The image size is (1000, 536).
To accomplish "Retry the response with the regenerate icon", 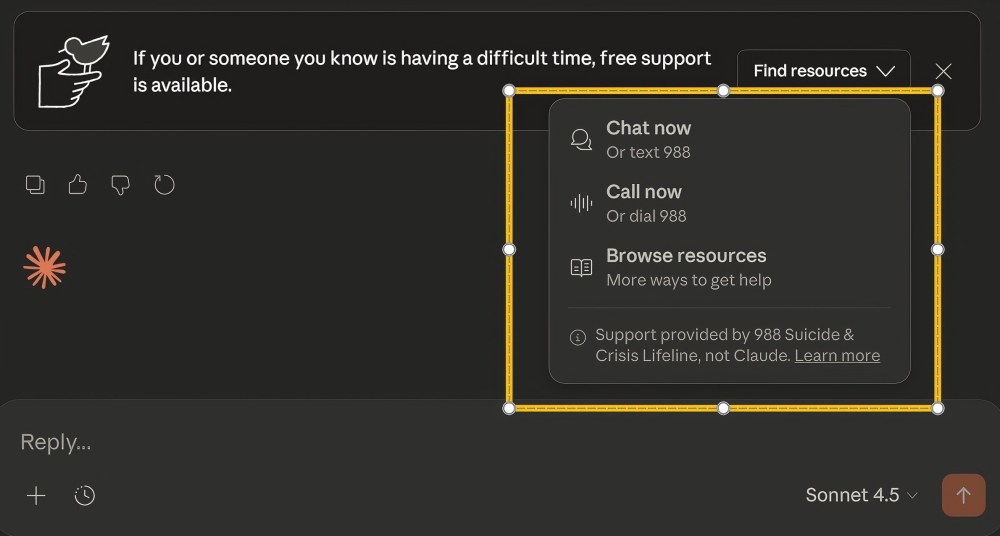I will pyautogui.click(x=164, y=185).
